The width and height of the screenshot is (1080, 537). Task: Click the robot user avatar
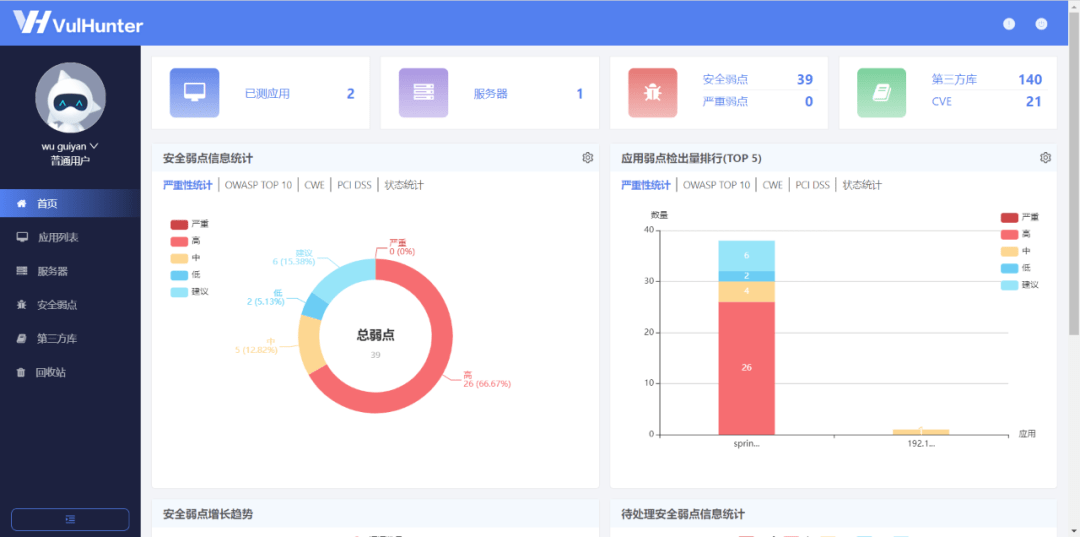click(70, 98)
